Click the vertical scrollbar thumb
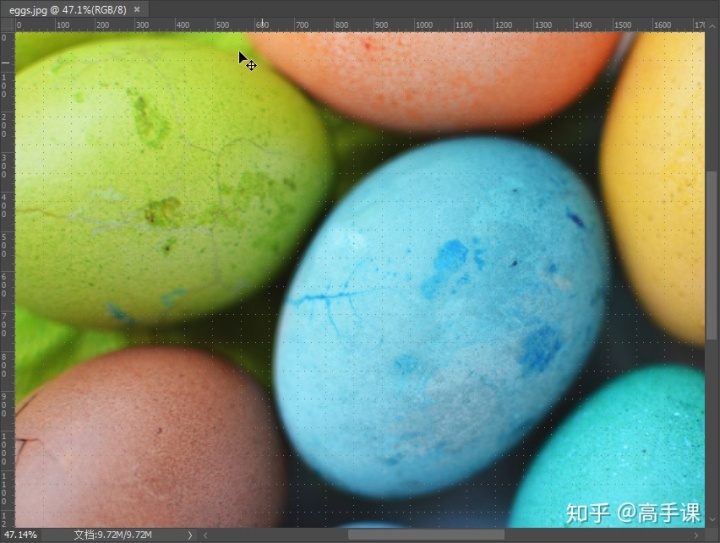720x543 pixels. [712, 256]
